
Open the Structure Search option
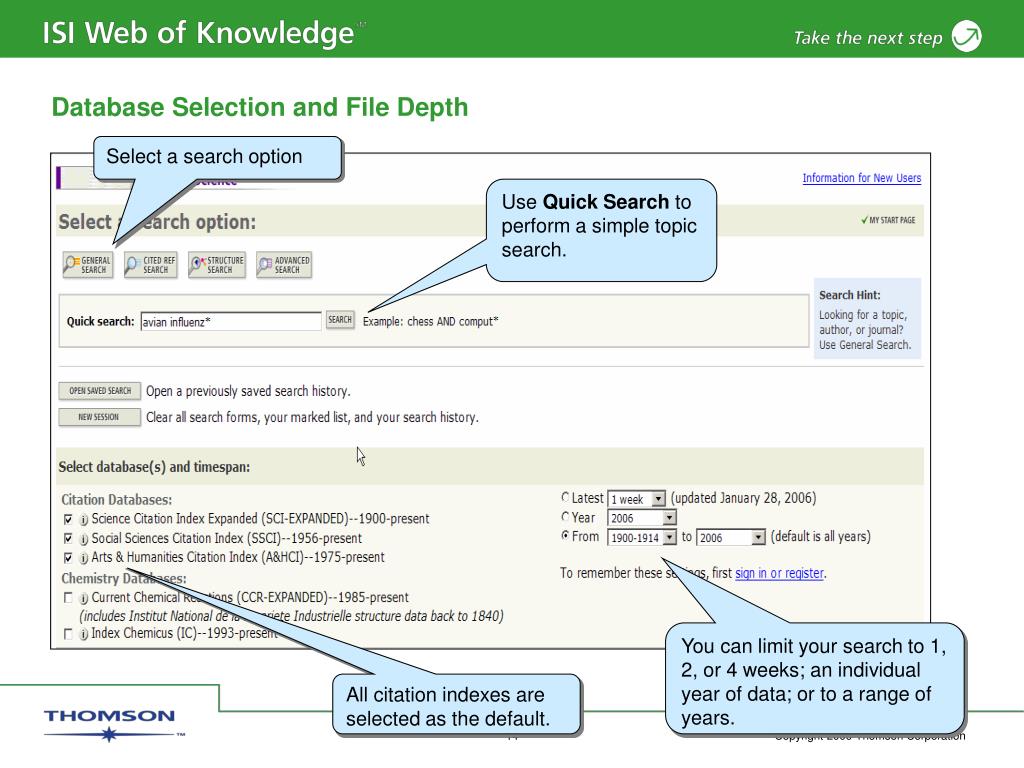click(x=217, y=265)
